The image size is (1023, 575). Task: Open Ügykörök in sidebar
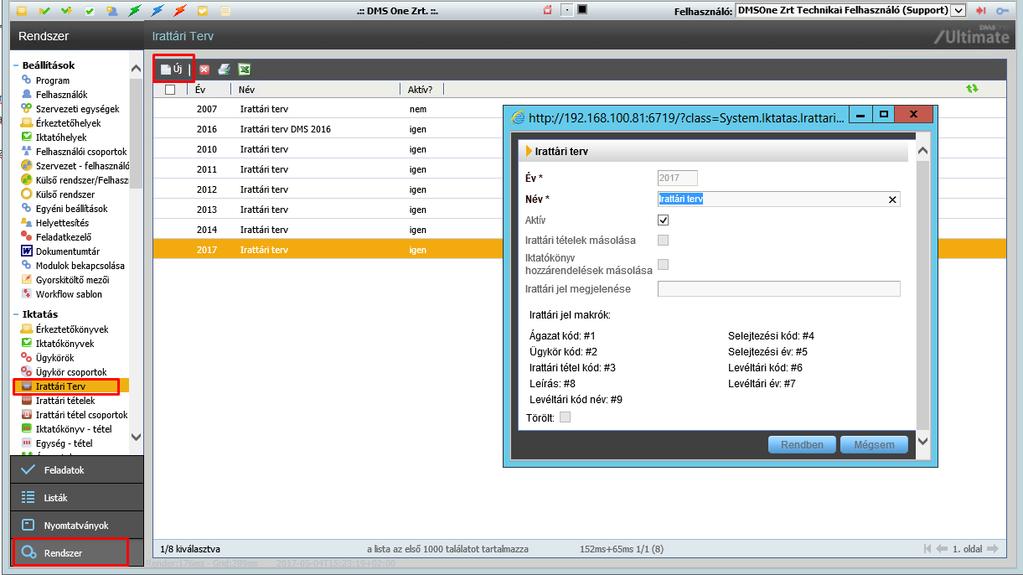[x=55, y=358]
